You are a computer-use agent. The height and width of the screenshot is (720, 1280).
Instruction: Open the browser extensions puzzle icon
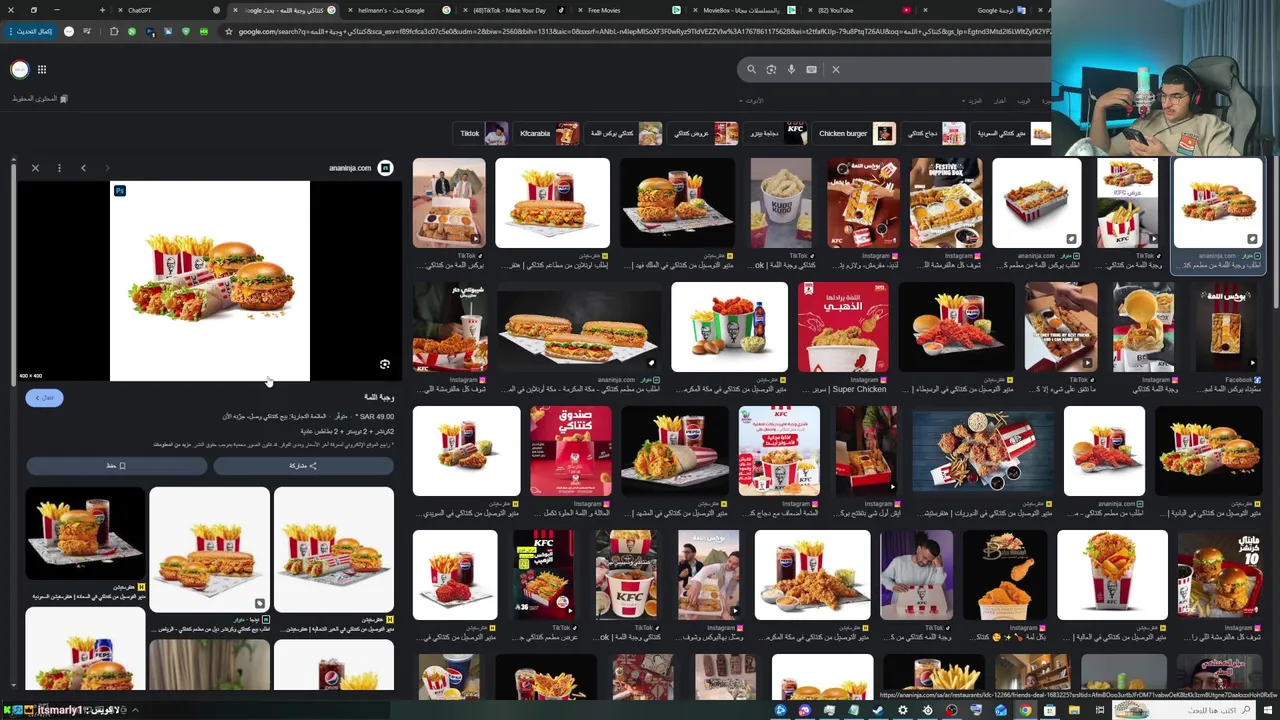[x=114, y=32]
